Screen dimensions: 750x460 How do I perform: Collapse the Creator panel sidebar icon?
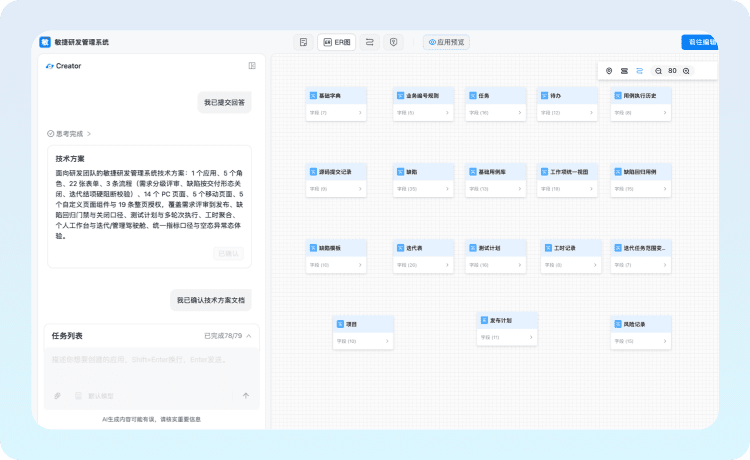click(252, 66)
